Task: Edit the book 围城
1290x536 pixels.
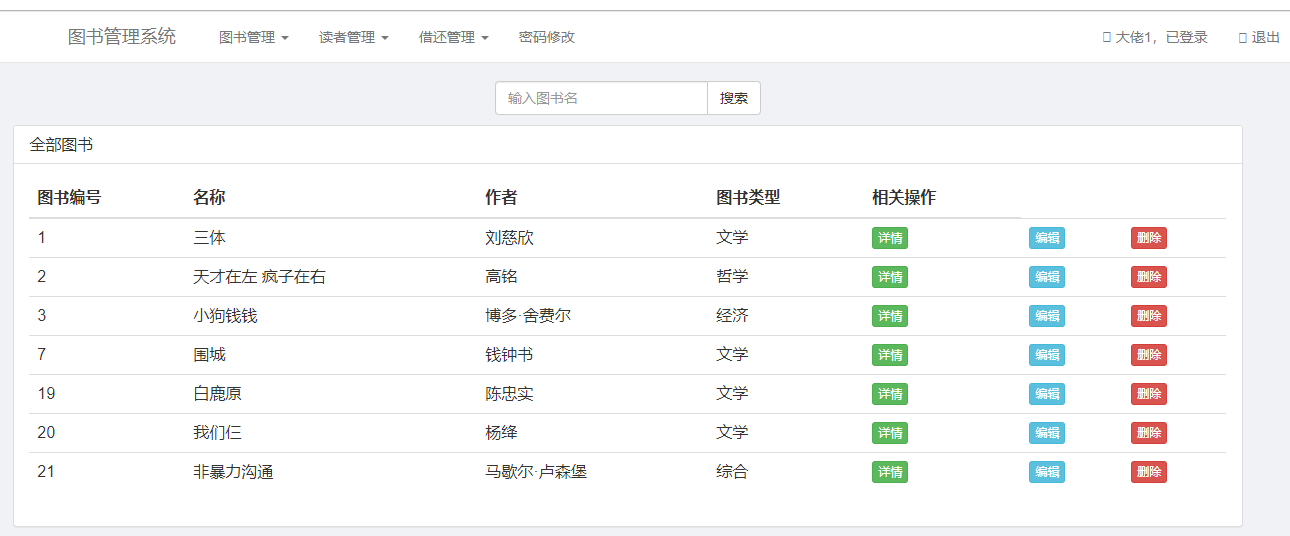Action: tap(1046, 355)
